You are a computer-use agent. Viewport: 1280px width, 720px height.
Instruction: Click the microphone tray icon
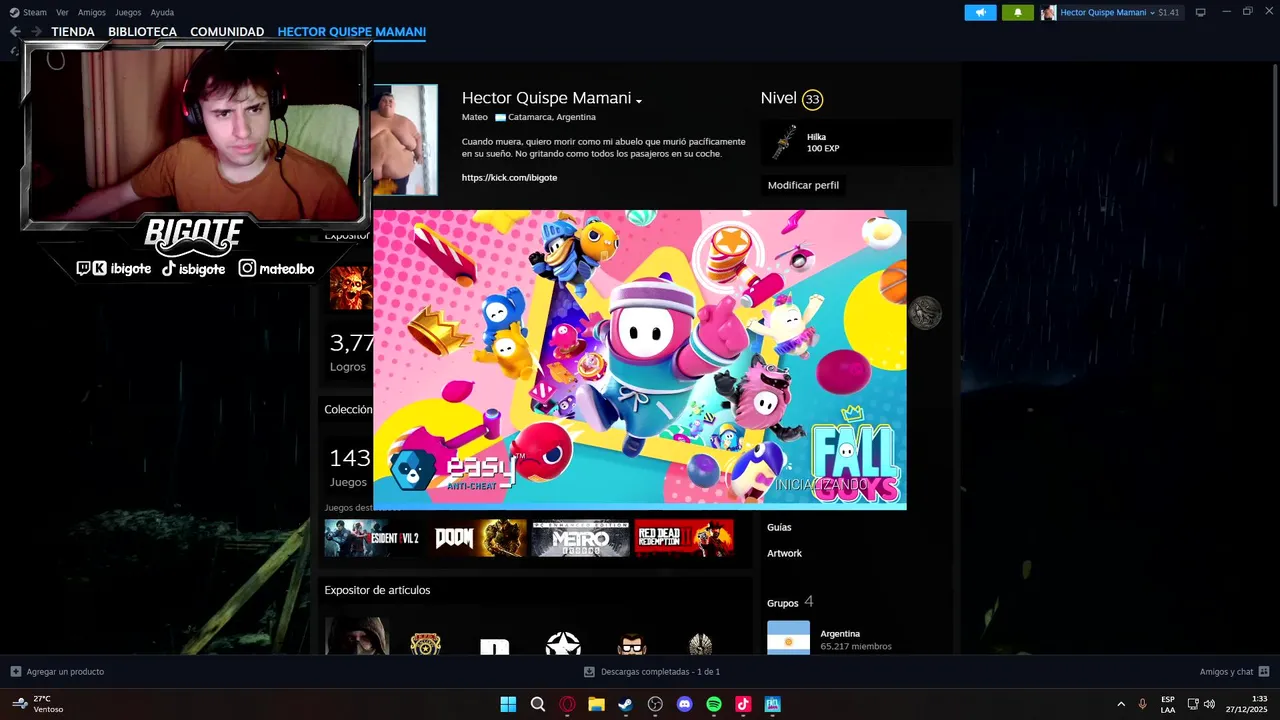pyautogui.click(x=1143, y=704)
